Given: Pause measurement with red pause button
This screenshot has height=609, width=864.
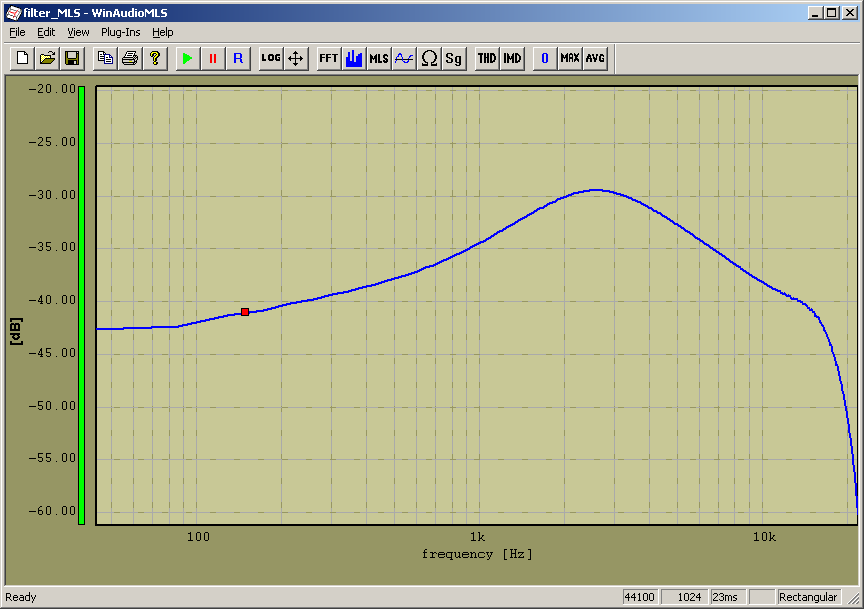Looking at the screenshot, I should coord(213,58).
